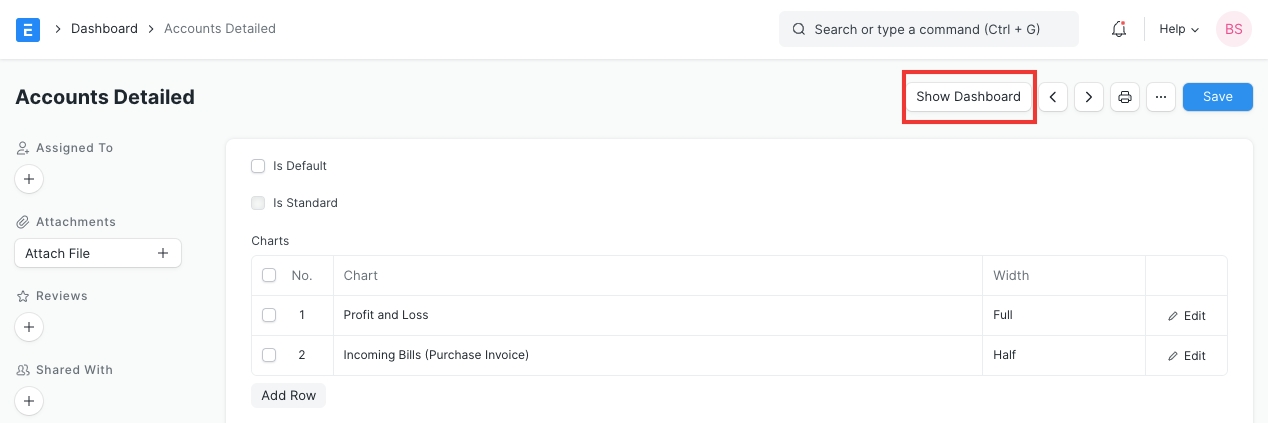Select all chart rows via header checkbox
1268x423 pixels.
pos(268,275)
